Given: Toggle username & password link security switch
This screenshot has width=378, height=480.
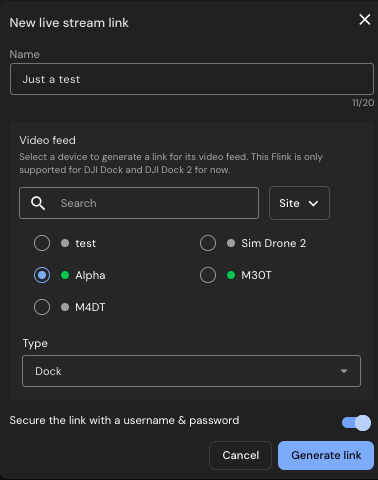Looking at the screenshot, I should pyautogui.click(x=356, y=423).
